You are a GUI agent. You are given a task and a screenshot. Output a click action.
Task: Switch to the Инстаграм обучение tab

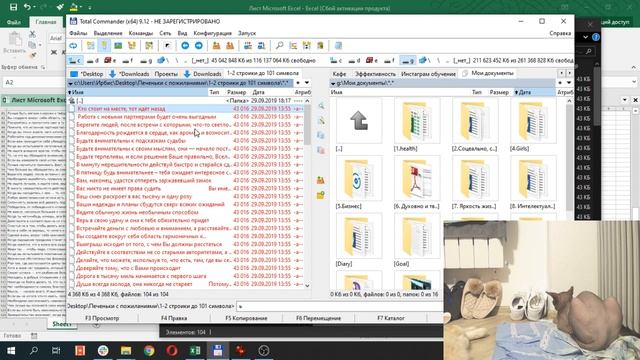(x=428, y=74)
